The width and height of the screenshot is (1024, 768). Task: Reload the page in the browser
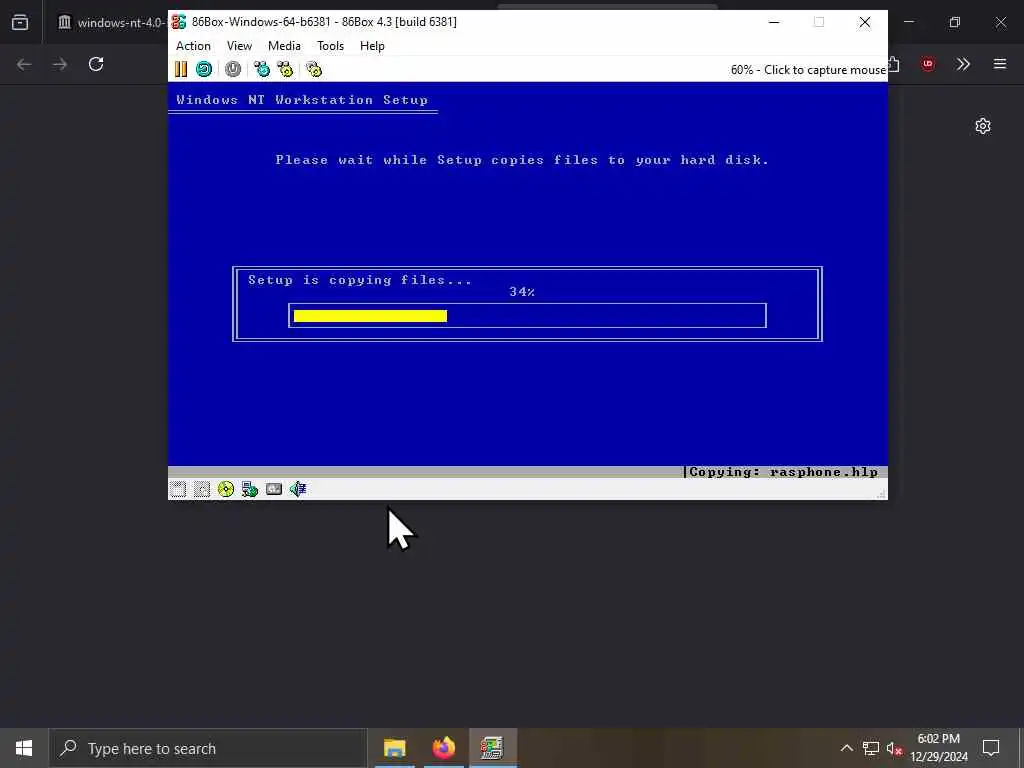pyautogui.click(x=96, y=64)
